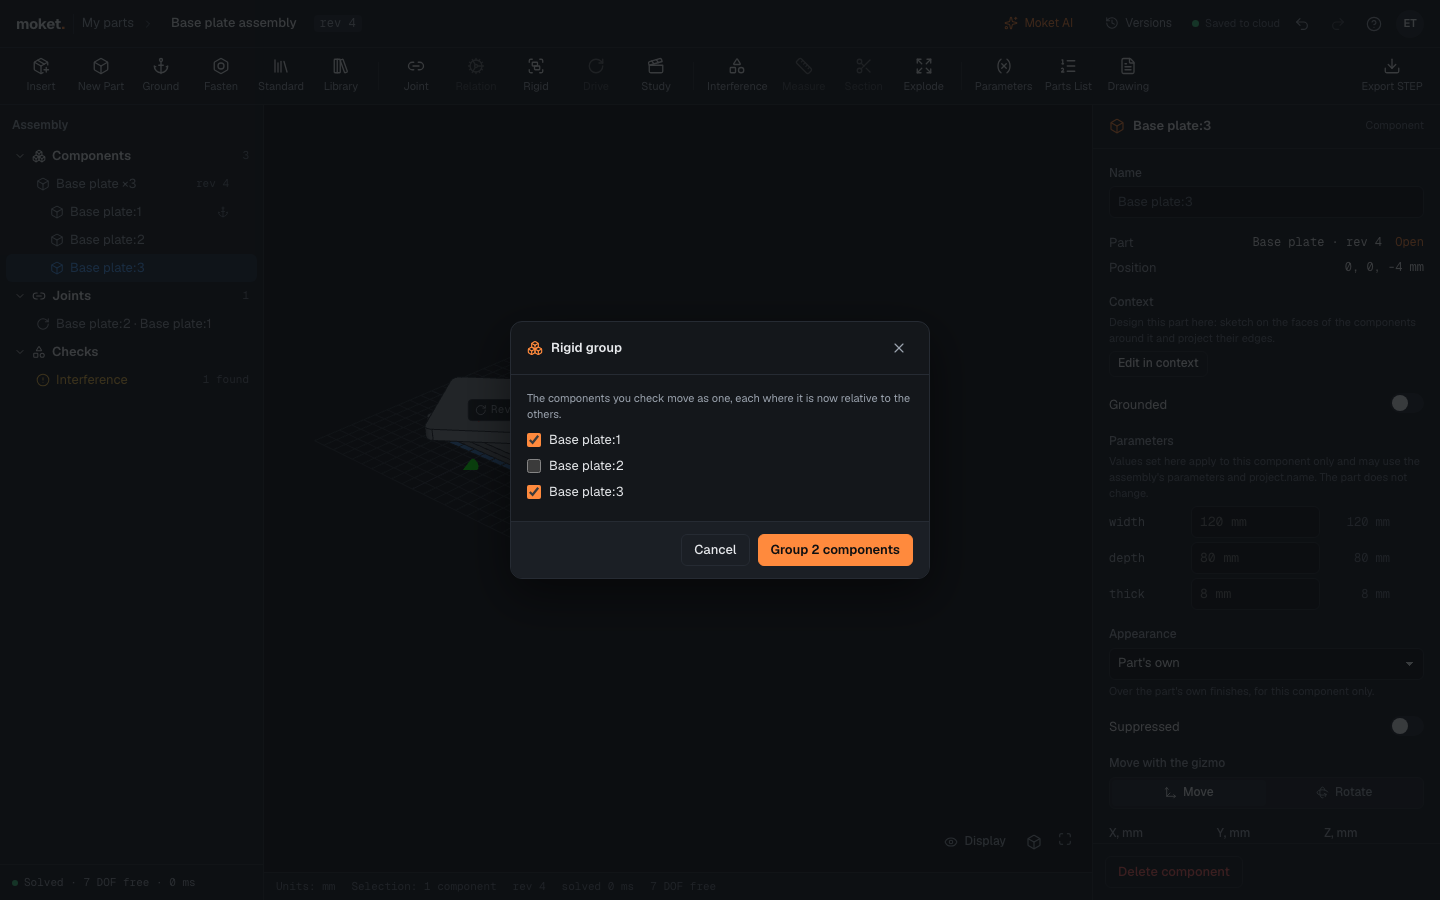Run the Interference check tool
The height and width of the screenshot is (900, 1440).
pos(737,74)
